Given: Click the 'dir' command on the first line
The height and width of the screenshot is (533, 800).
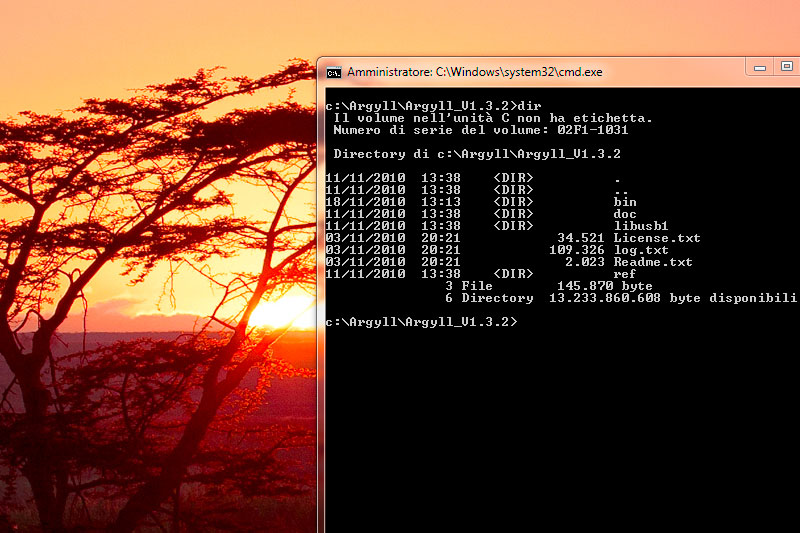Looking at the screenshot, I should click(x=529, y=106).
